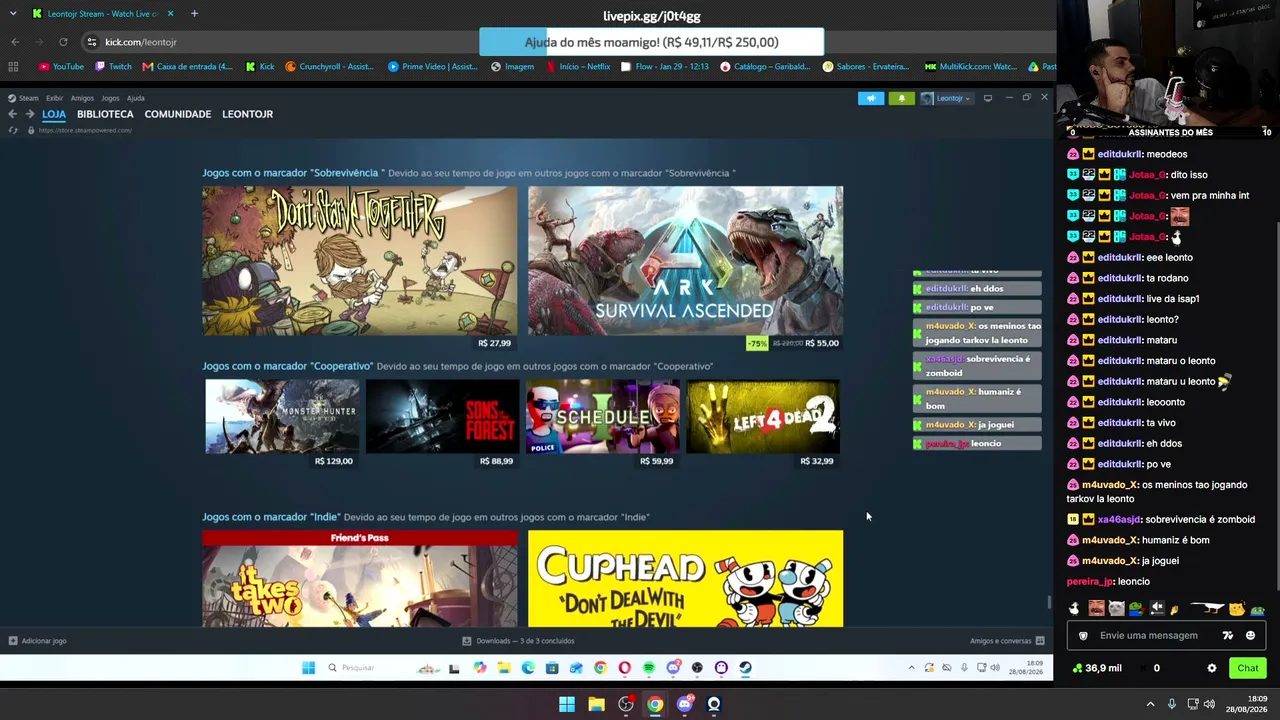Open the Steam Downloads manager icon
The image size is (1280, 720).
pyautogui.click(x=466, y=641)
